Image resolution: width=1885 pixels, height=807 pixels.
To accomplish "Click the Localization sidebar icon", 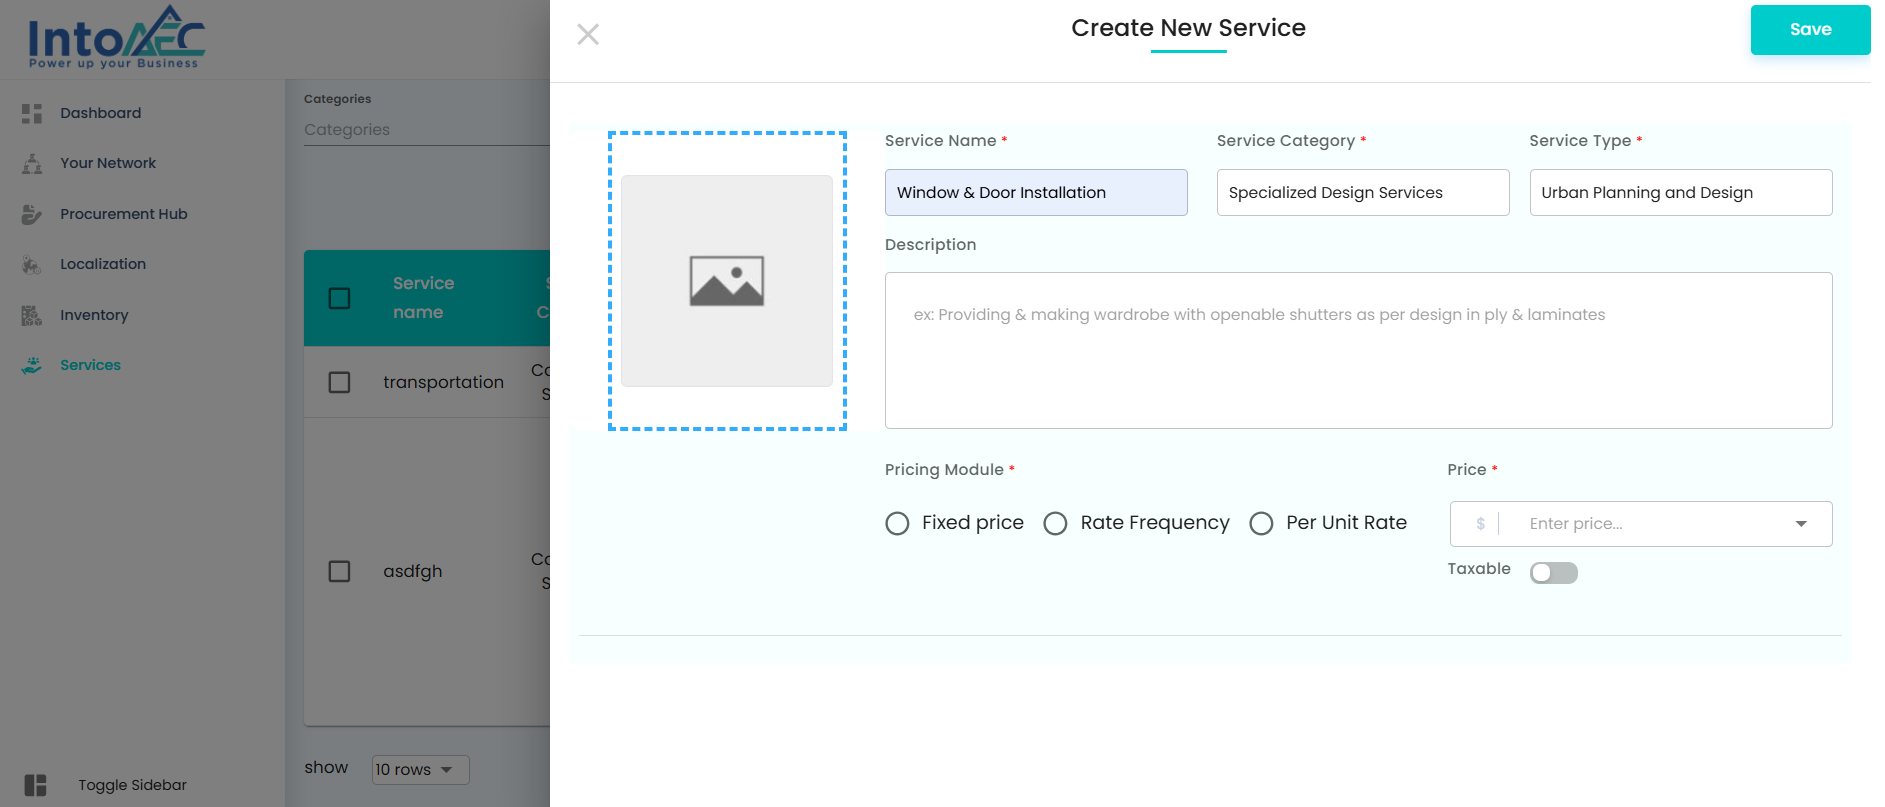I will [x=32, y=265].
